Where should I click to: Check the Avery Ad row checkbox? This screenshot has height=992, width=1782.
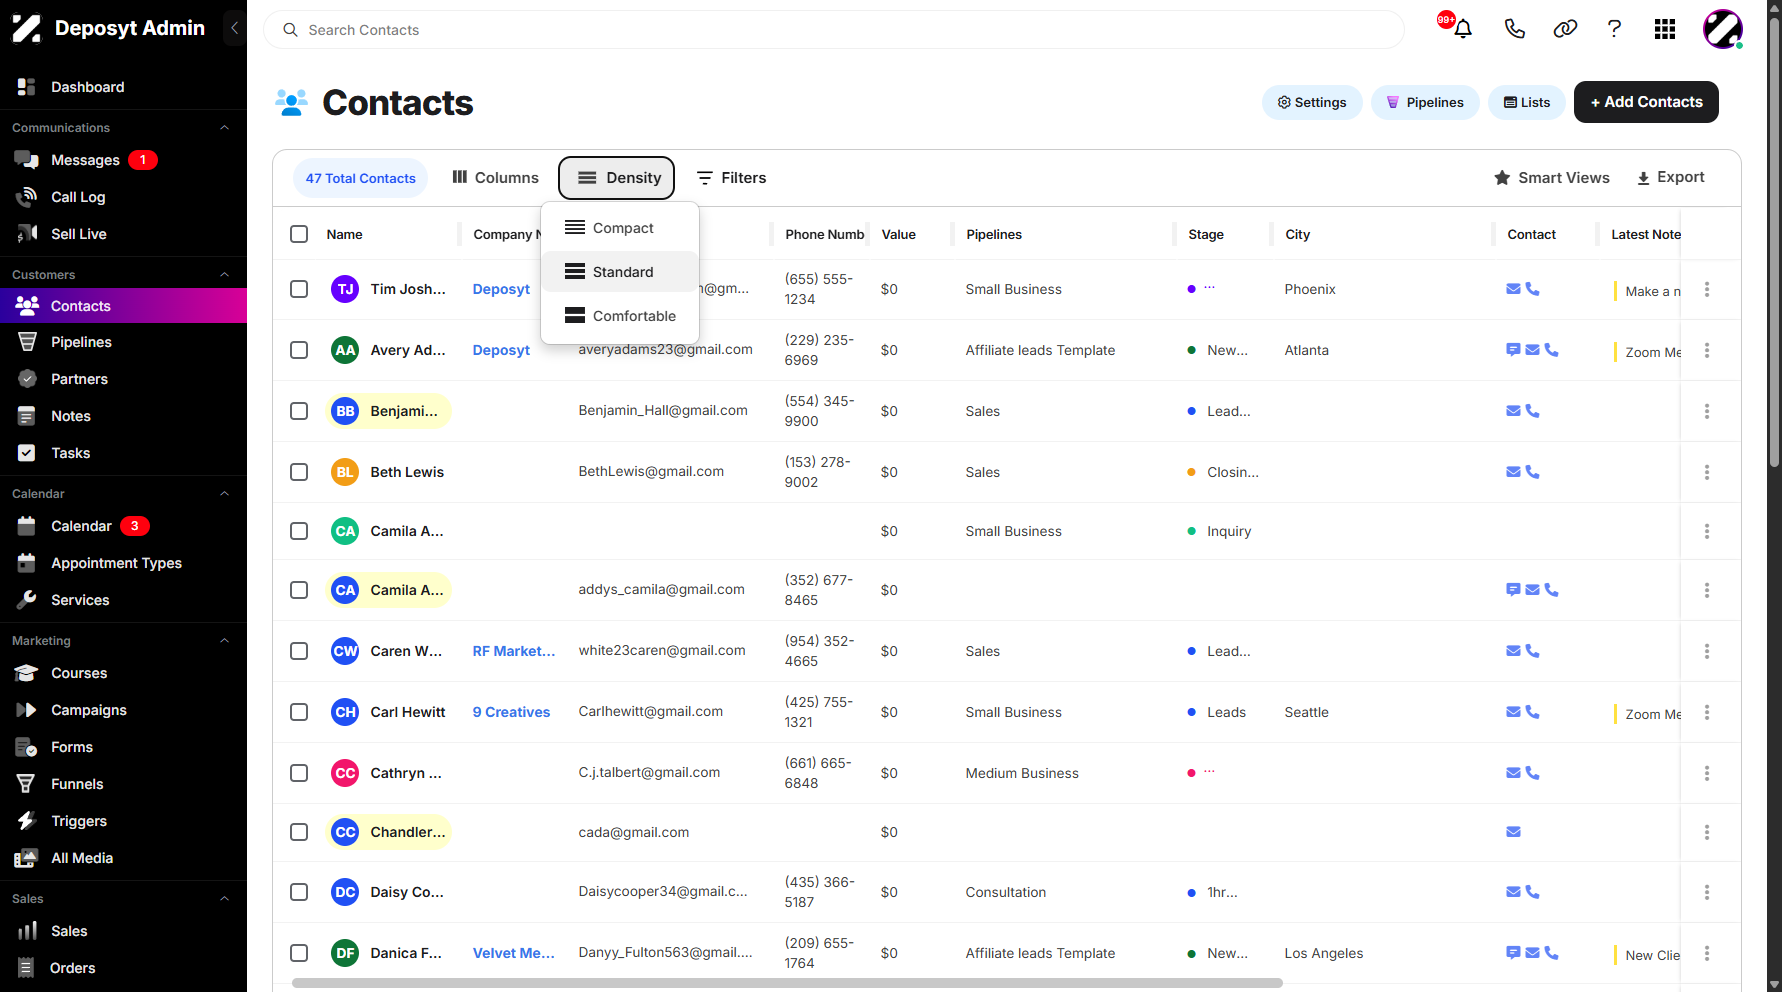[299, 350]
